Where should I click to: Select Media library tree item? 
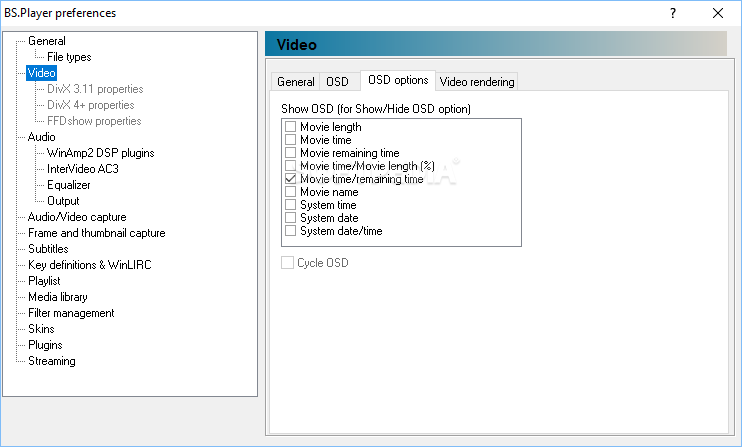[x=58, y=297]
